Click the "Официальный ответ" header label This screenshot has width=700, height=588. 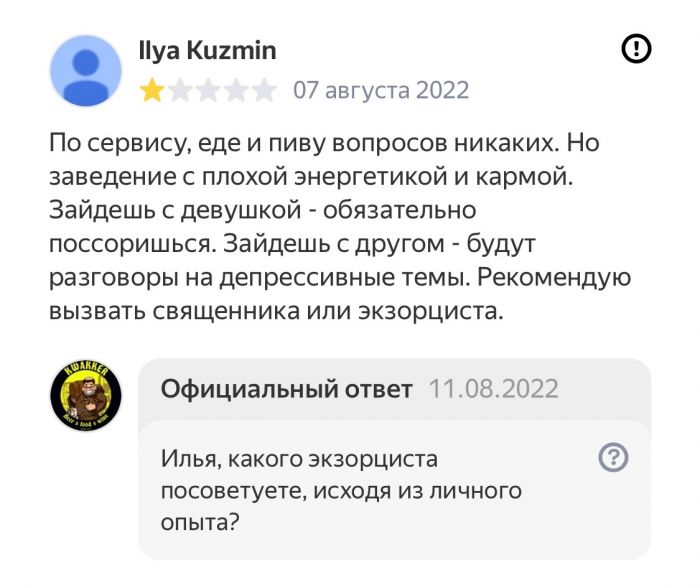(x=286, y=389)
